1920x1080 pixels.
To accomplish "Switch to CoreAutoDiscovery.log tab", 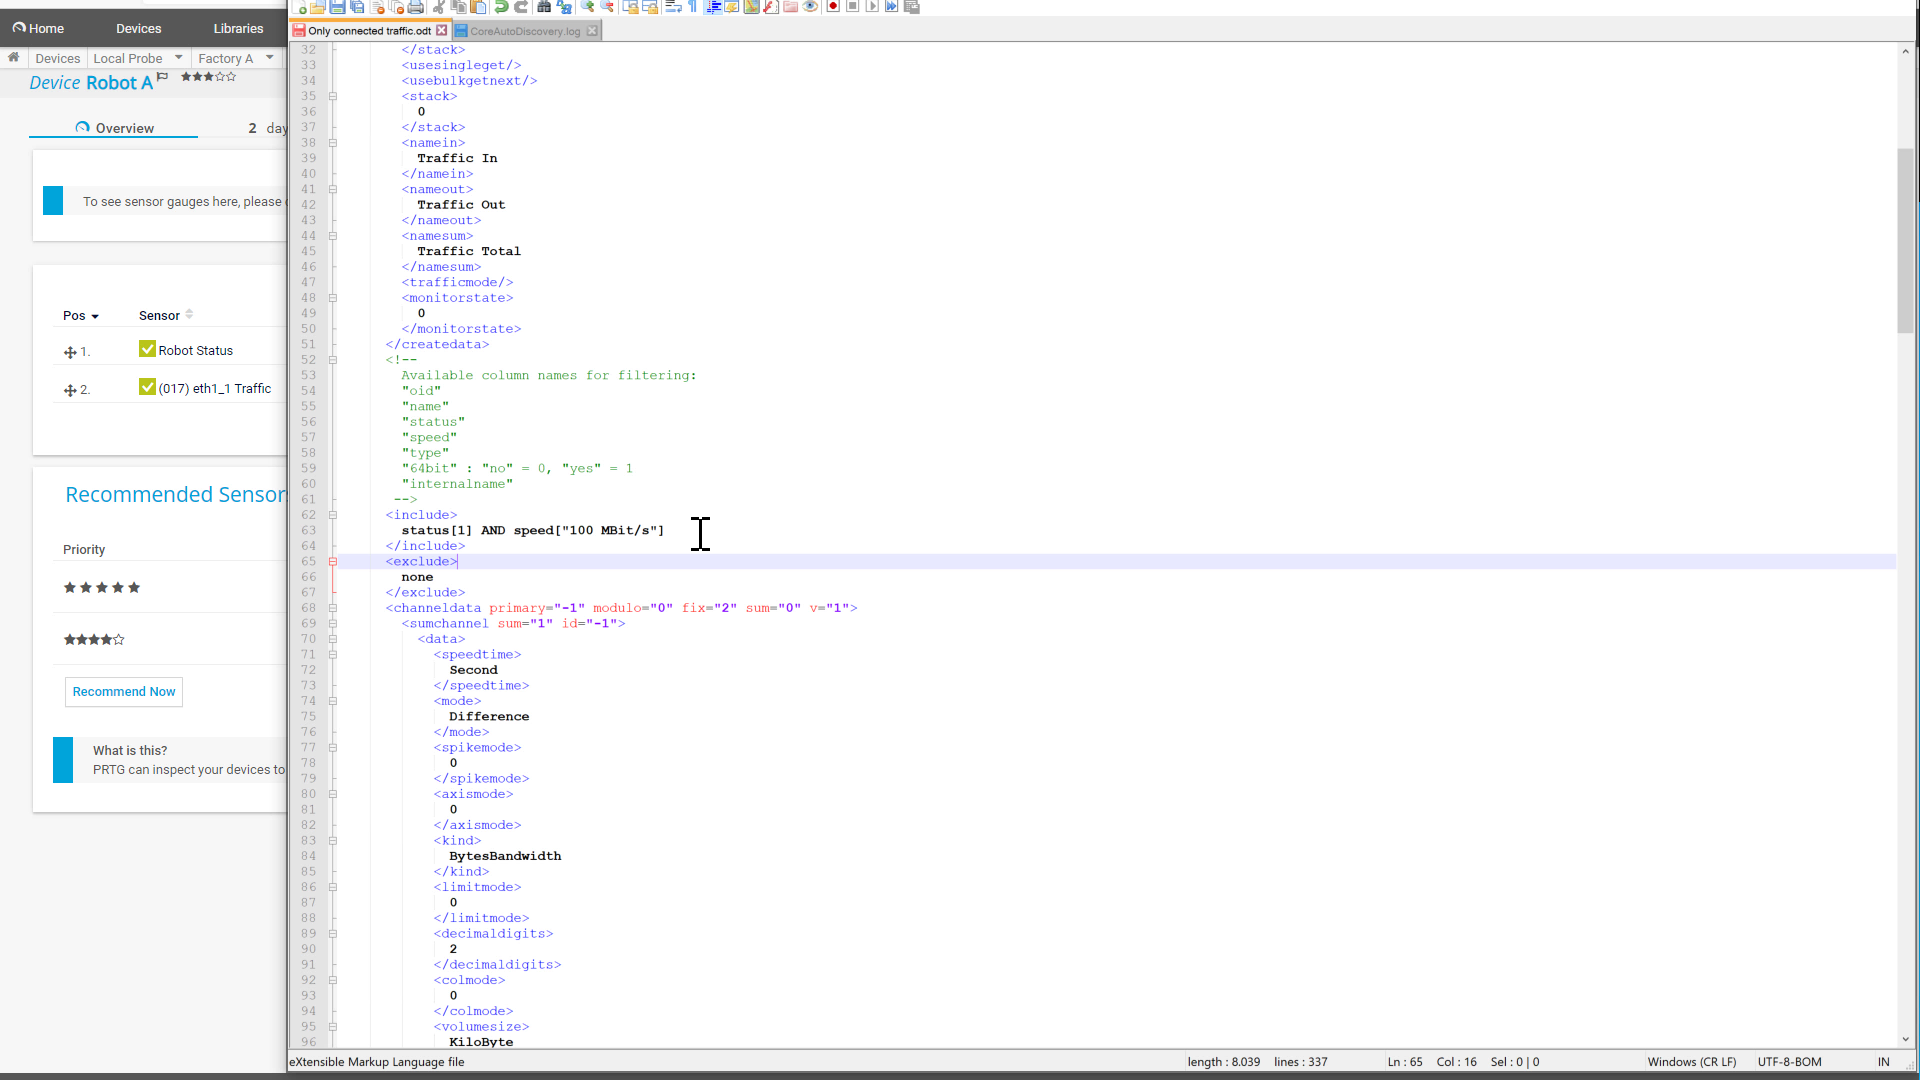I will click(524, 31).
